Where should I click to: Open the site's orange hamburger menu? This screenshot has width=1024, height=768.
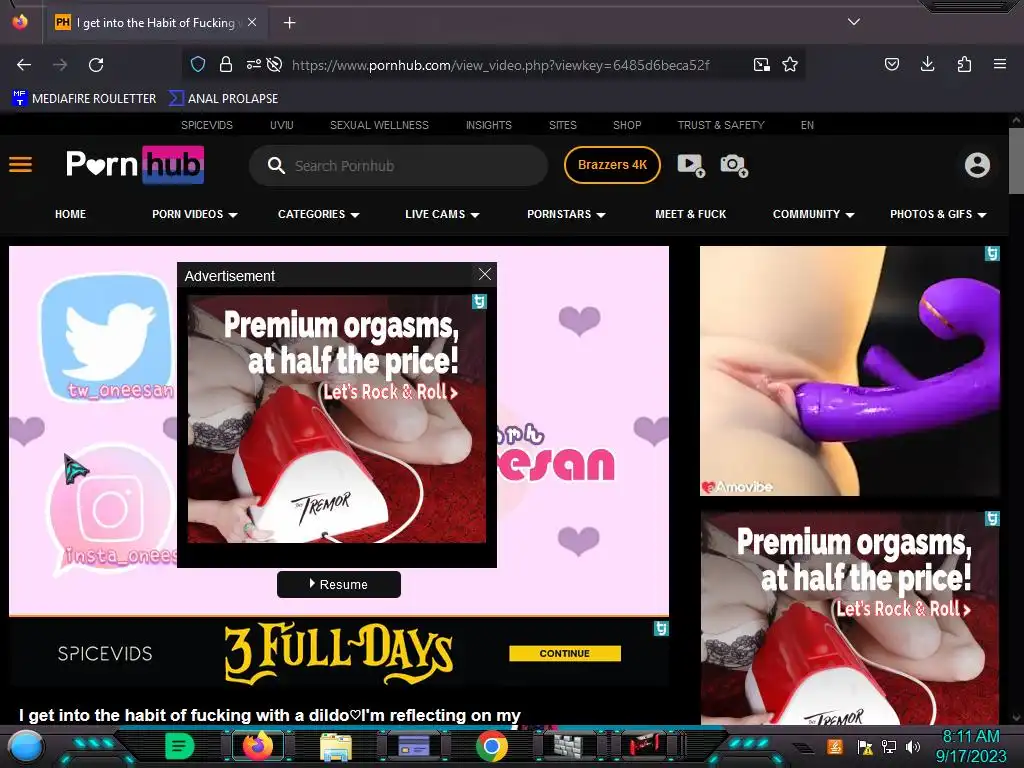pyautogui.click(x=20, y=165)
